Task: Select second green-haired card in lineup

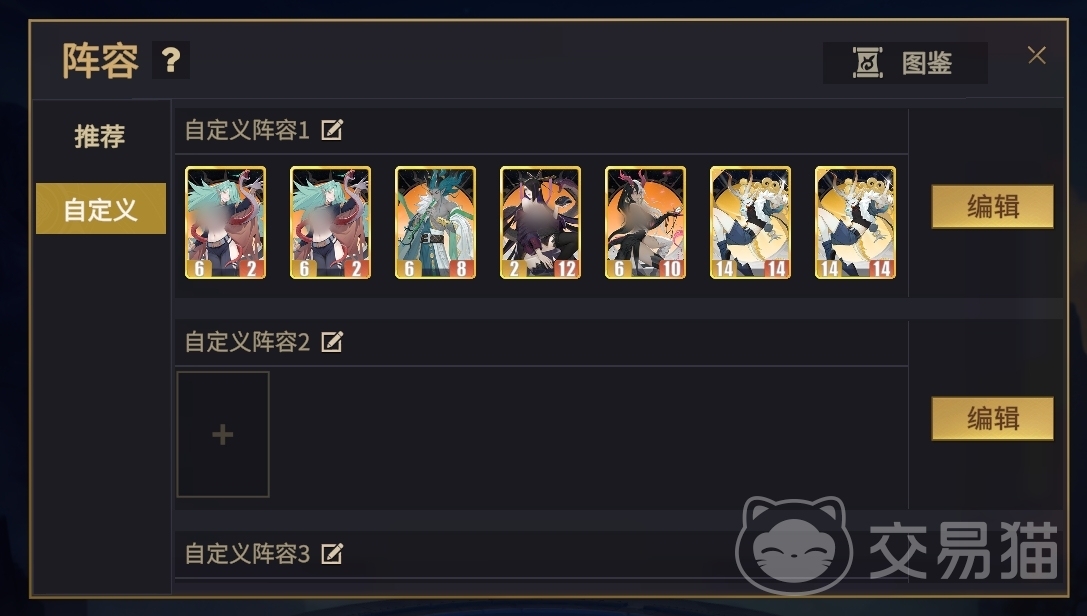Action: [x=330, y=222]
